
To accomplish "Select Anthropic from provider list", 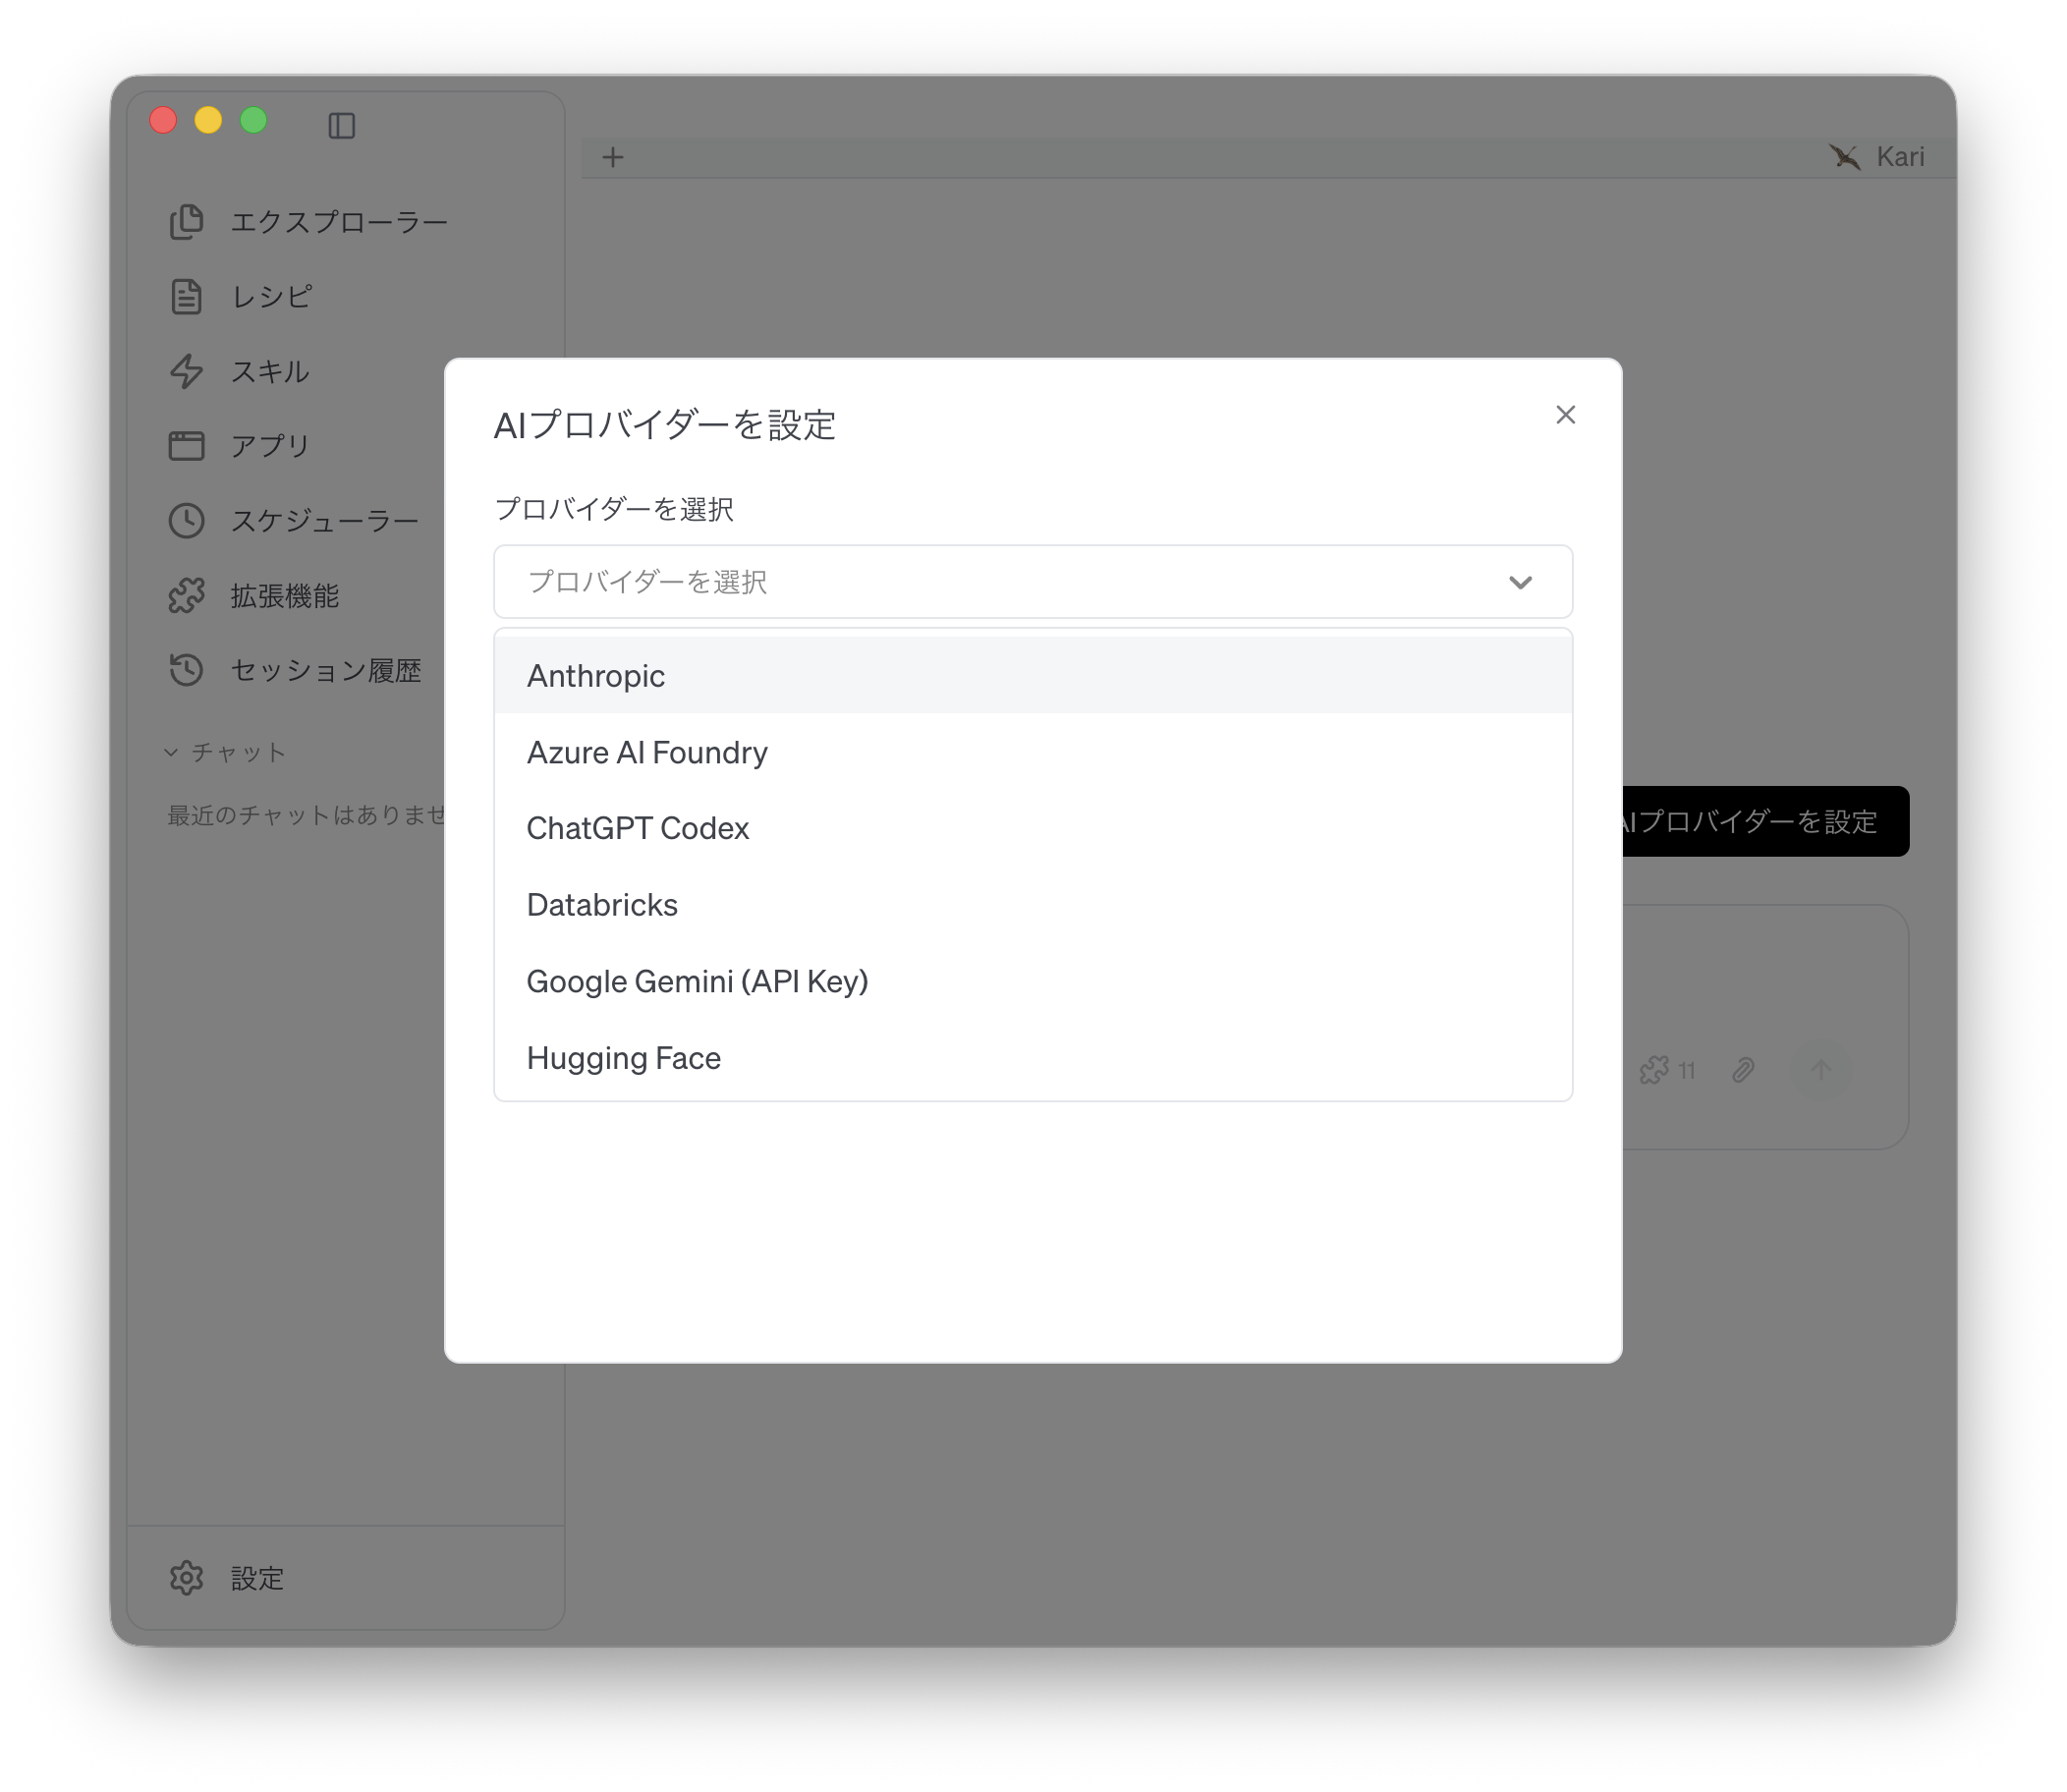I will coord(1033,676).
